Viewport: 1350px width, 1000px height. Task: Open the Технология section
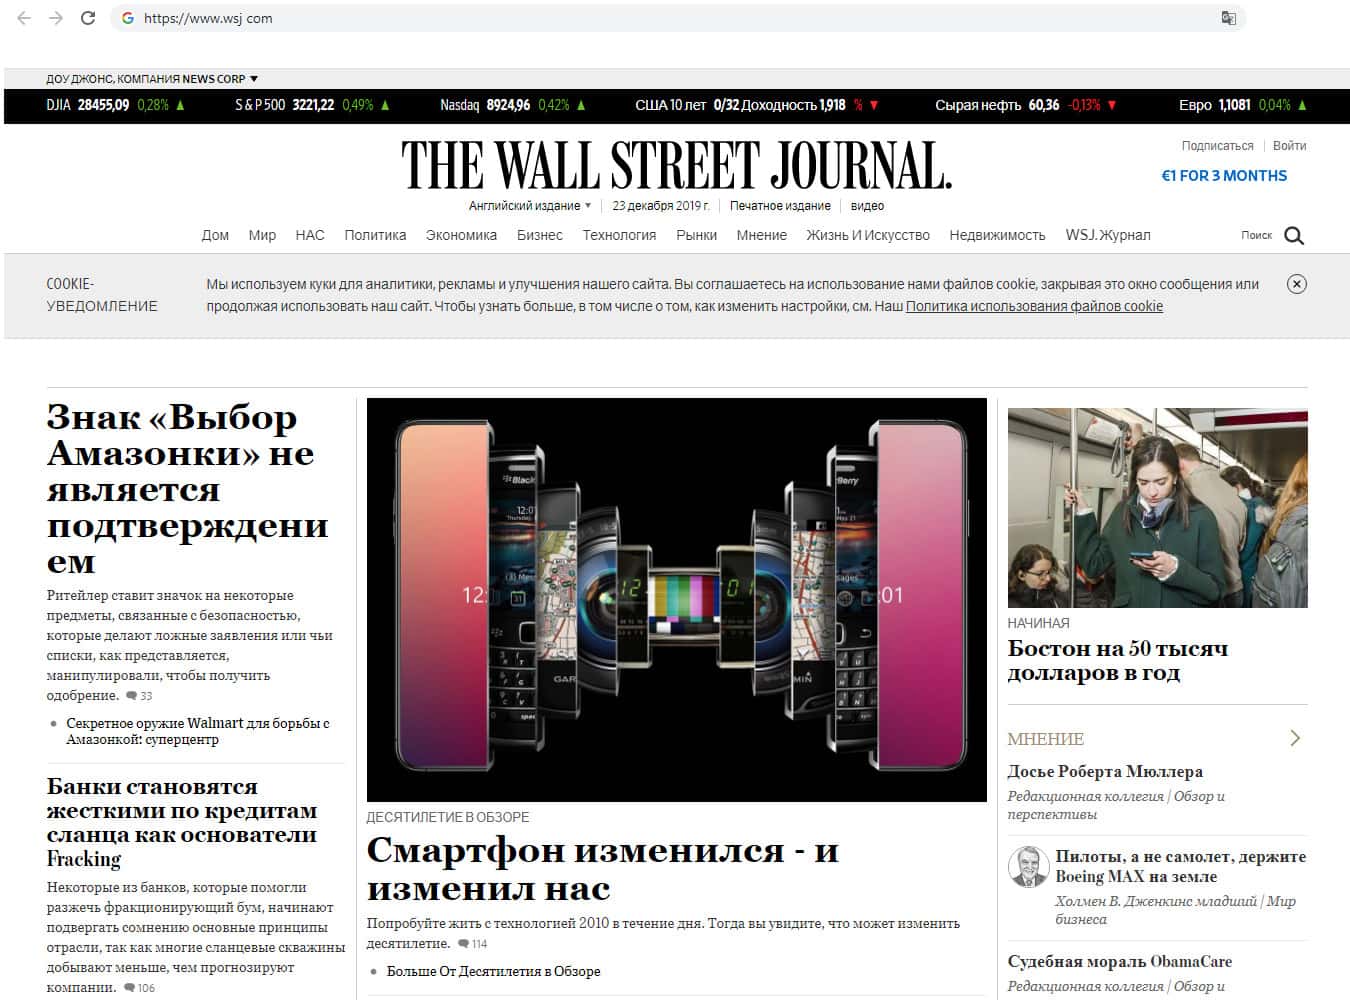pyautogui.click(x=619, y=236)
